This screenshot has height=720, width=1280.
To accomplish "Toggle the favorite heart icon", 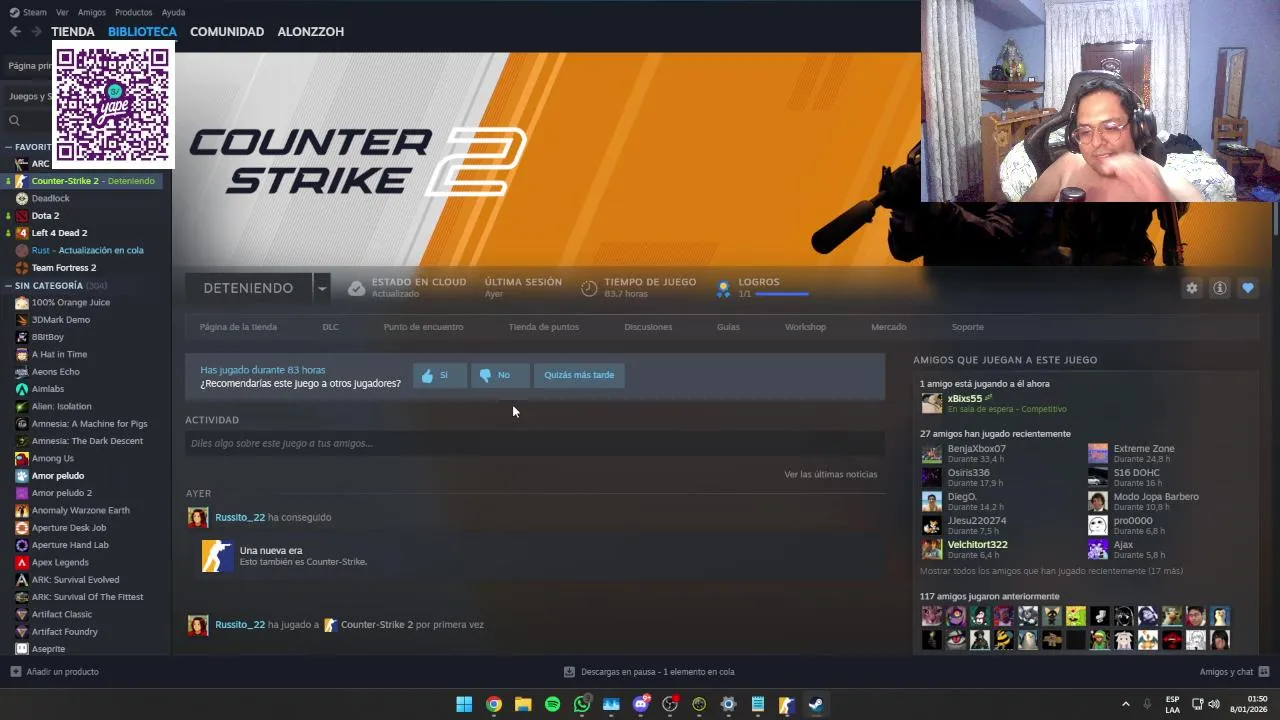I will click(1248, 288).
